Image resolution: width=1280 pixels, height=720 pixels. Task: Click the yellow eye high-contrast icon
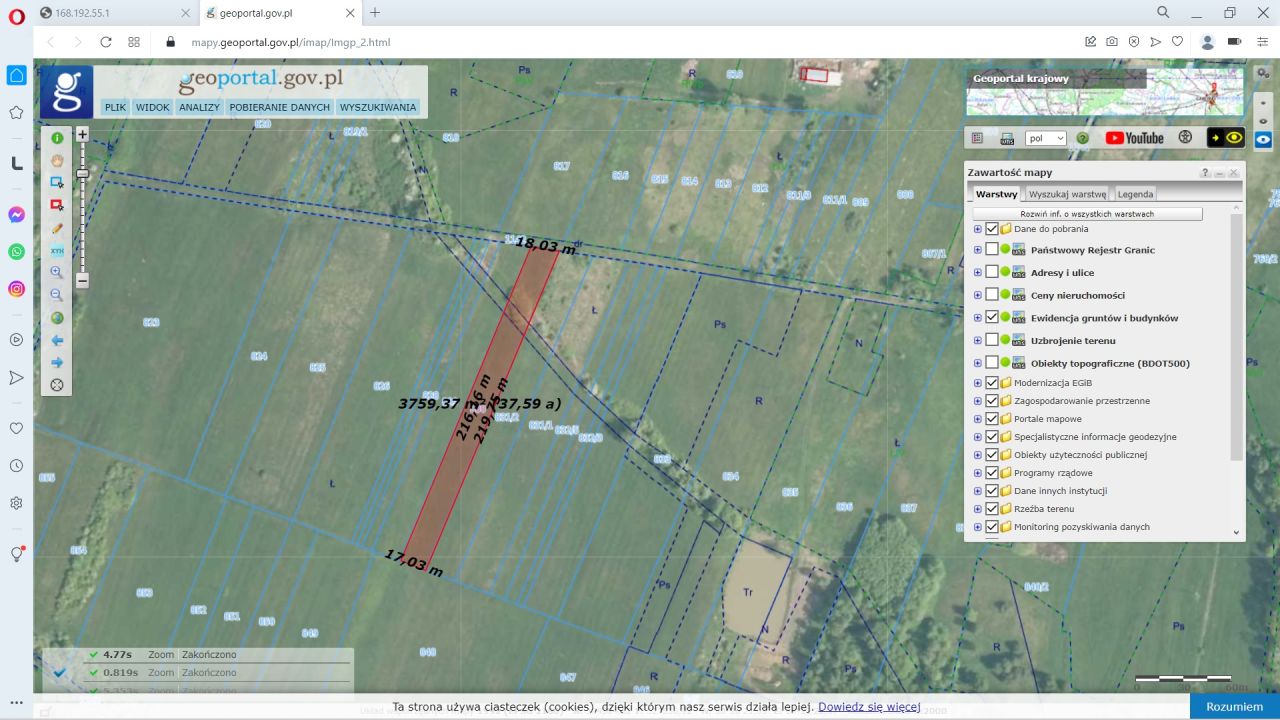(x=1226, y=138)
